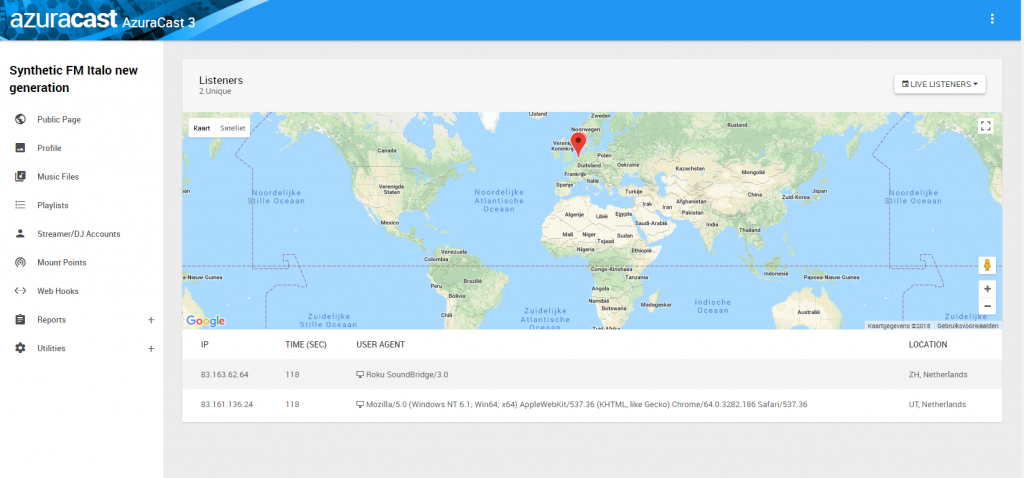Open Streamer/DJ Accounts in sidebar
This screenshot has height=478, width=1024.
click(78, 234)
